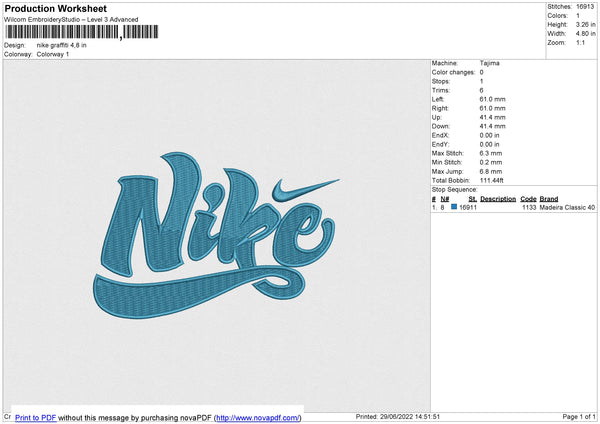Click the Height value 3.26 in

(x=585, y=24)
